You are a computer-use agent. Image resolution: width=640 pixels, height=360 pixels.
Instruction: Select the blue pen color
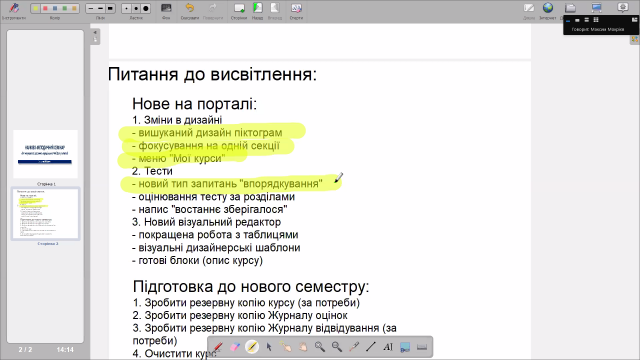click(x=55, y=9)
